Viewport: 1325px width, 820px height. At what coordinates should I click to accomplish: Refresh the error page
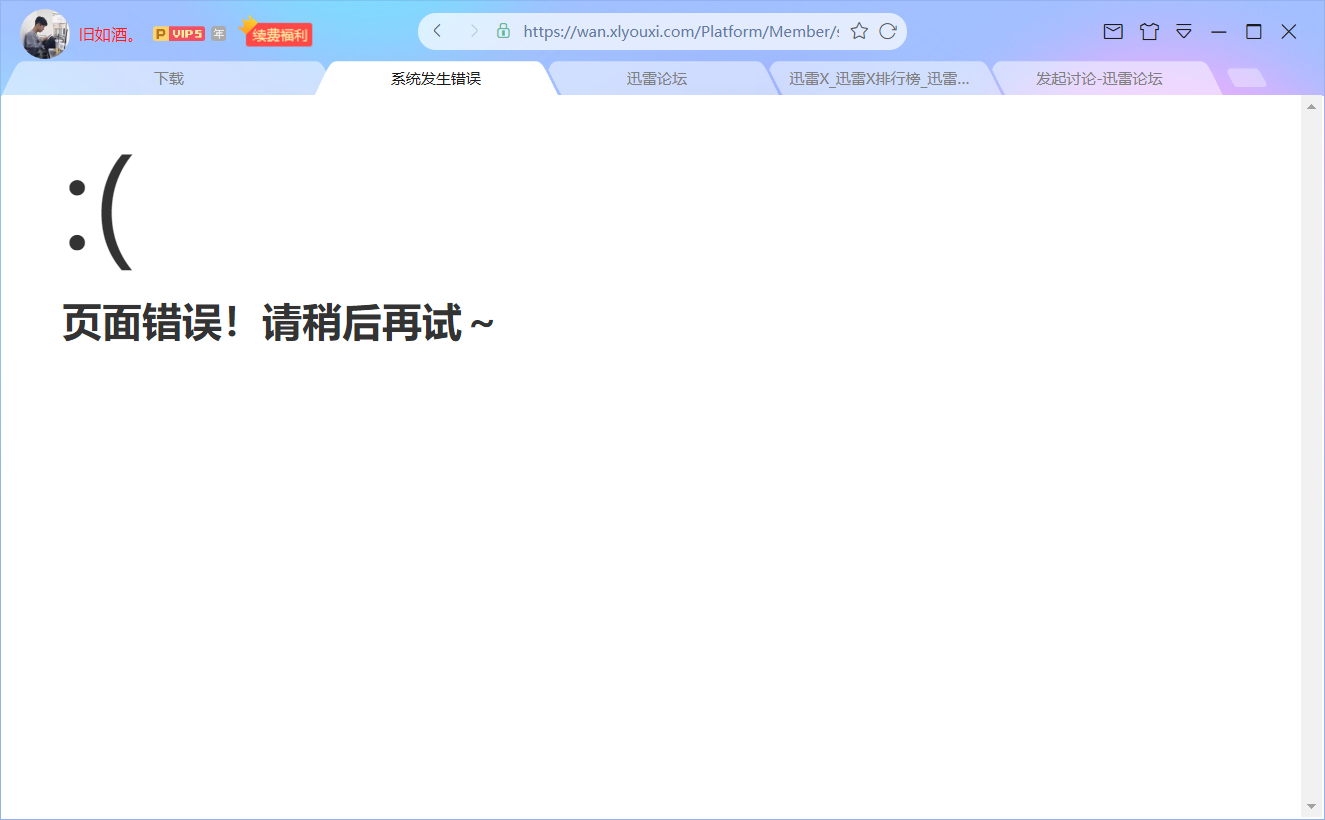click(x=888, y=31)
